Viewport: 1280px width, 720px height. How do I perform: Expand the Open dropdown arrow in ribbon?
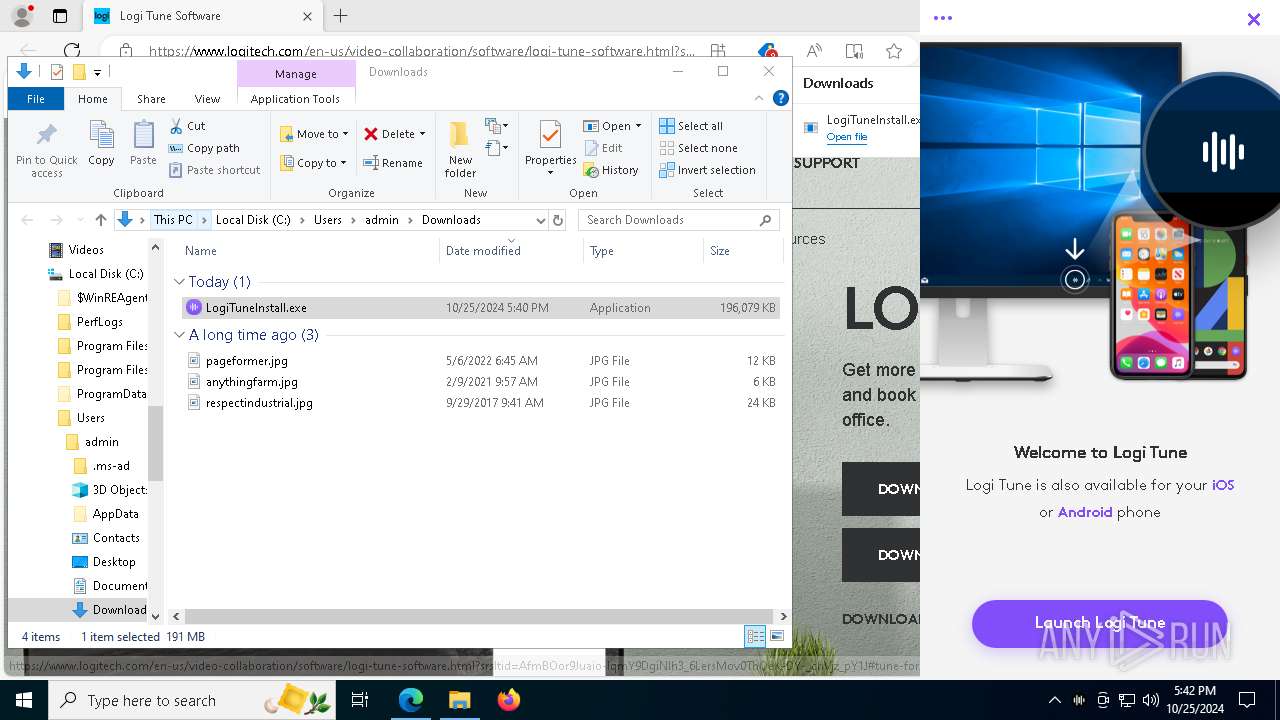[638, 126]
